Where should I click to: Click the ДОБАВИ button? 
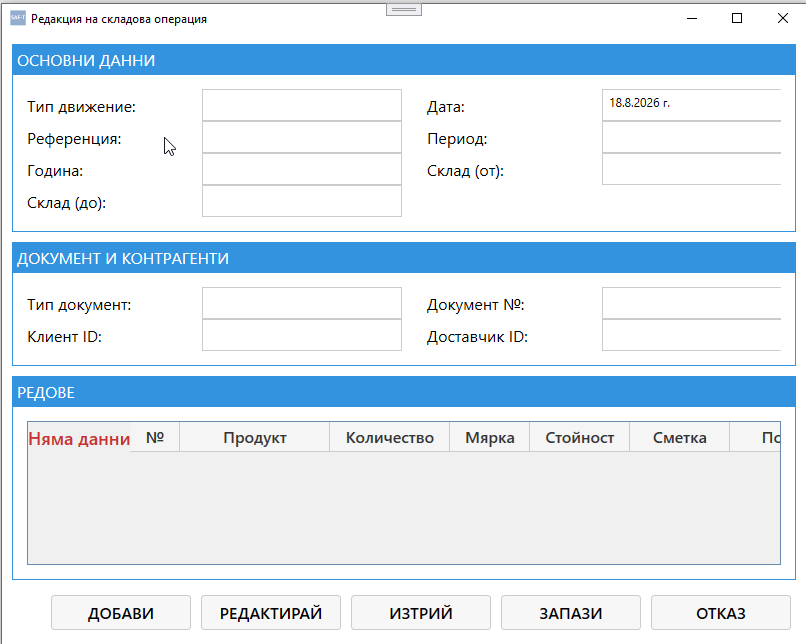point(121,613)
